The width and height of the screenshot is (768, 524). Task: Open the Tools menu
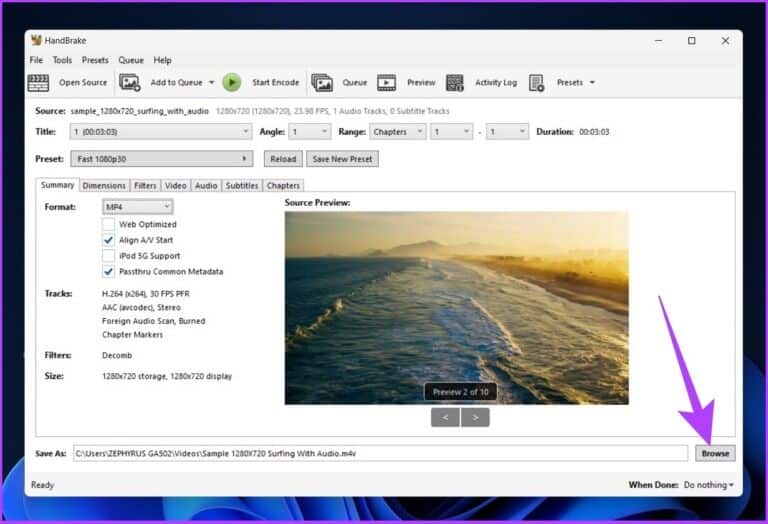click(x=62, y=60)
